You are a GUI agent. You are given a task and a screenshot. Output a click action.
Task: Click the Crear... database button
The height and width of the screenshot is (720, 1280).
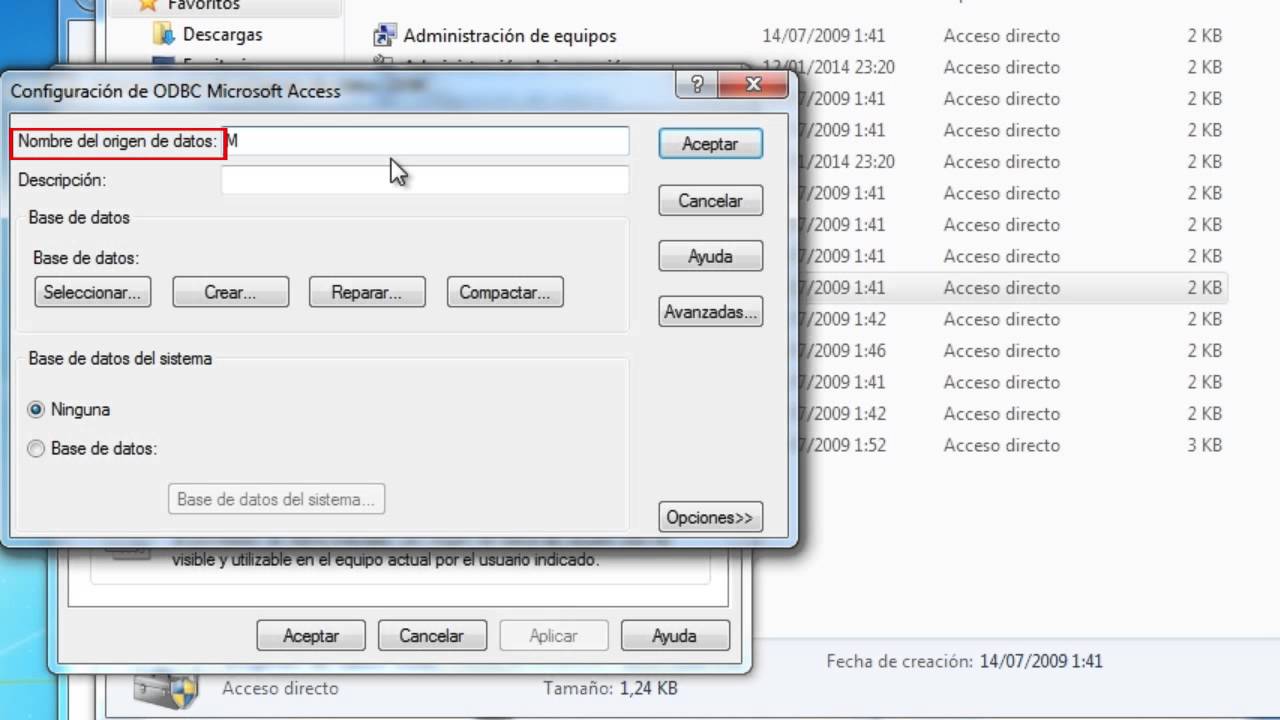pyautogui.click(x=230, y=293)
